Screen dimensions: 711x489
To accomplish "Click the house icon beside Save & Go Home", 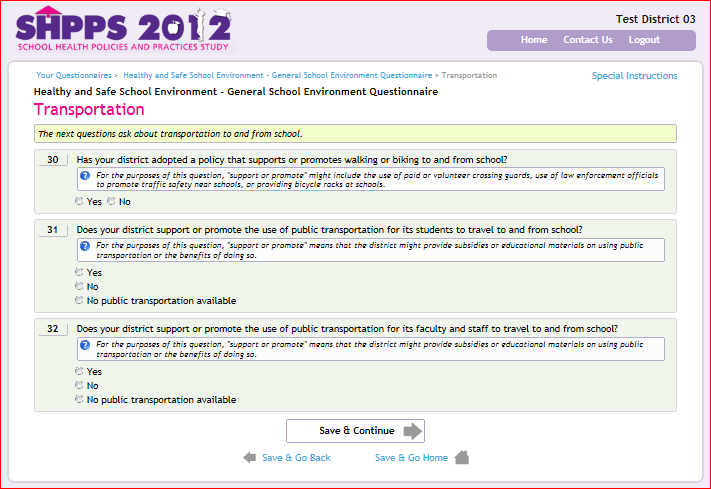I will 462,457.
